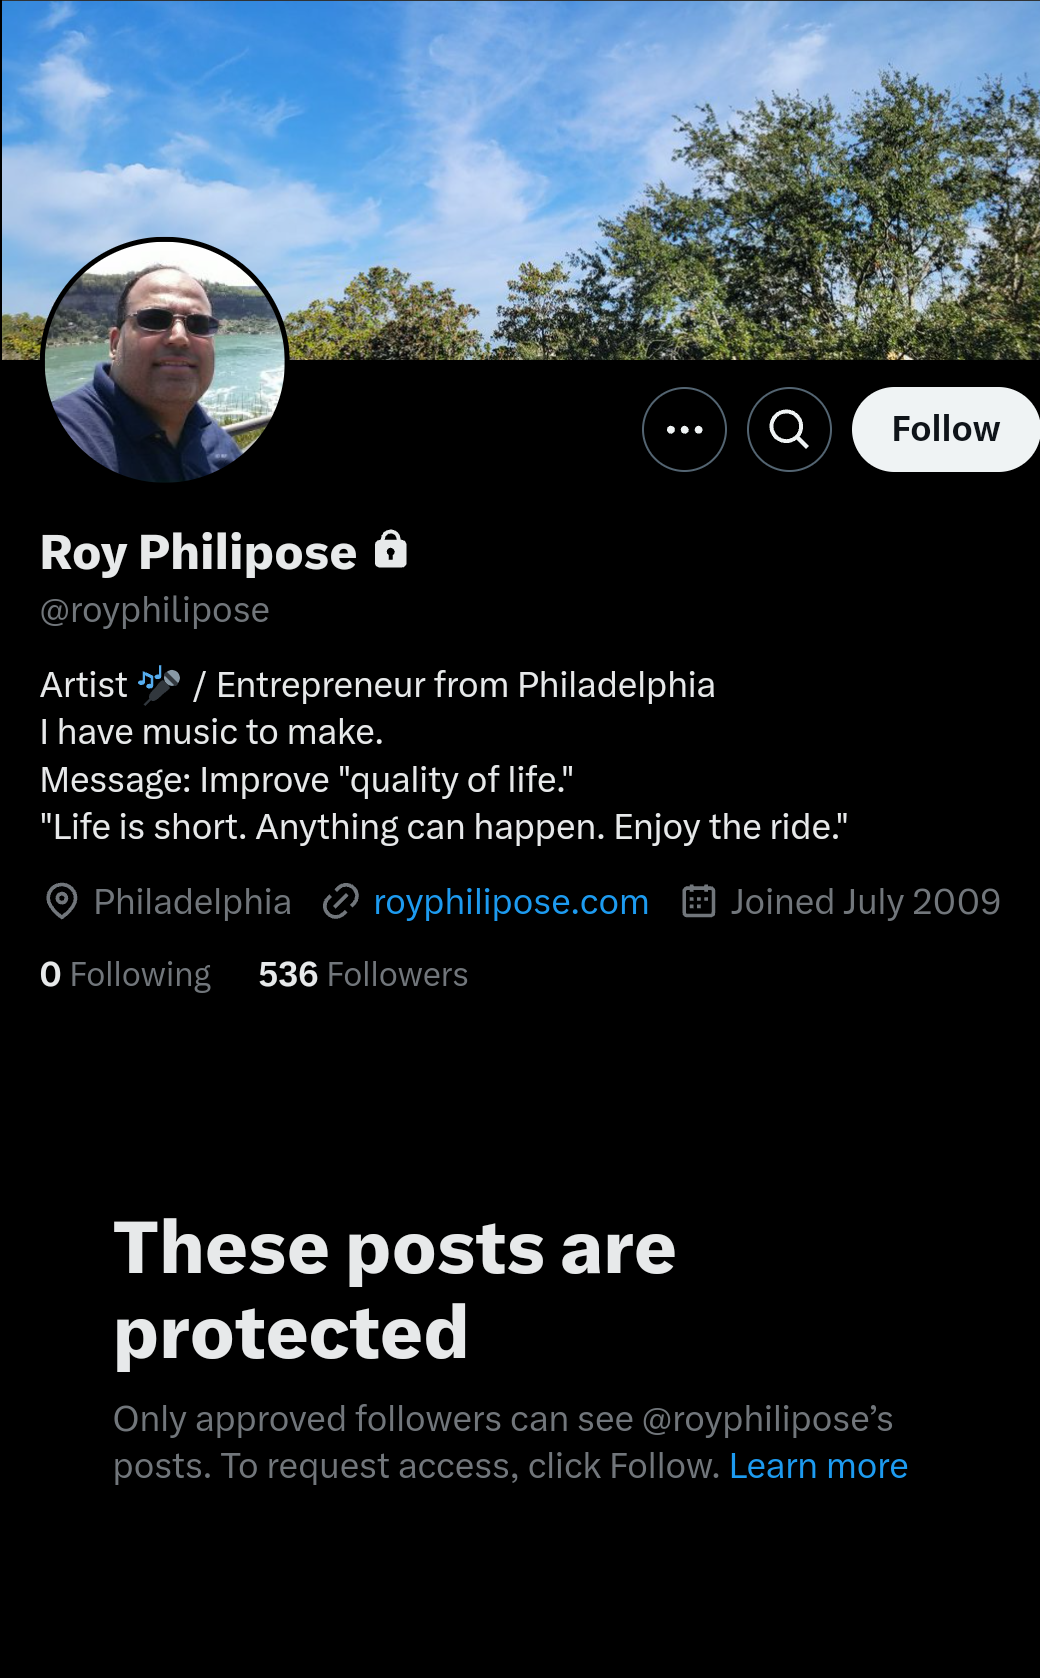Click the Roy Philipose display name
The image size is (1040, 1678).
[x=198, y=553]
